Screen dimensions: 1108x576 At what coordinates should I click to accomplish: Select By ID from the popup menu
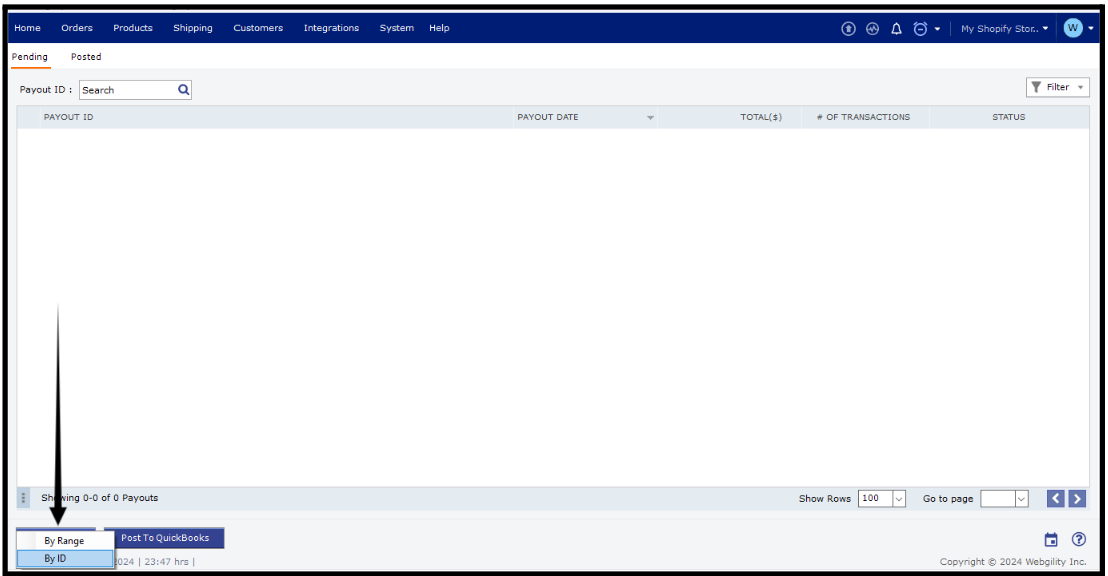[65, 559]
